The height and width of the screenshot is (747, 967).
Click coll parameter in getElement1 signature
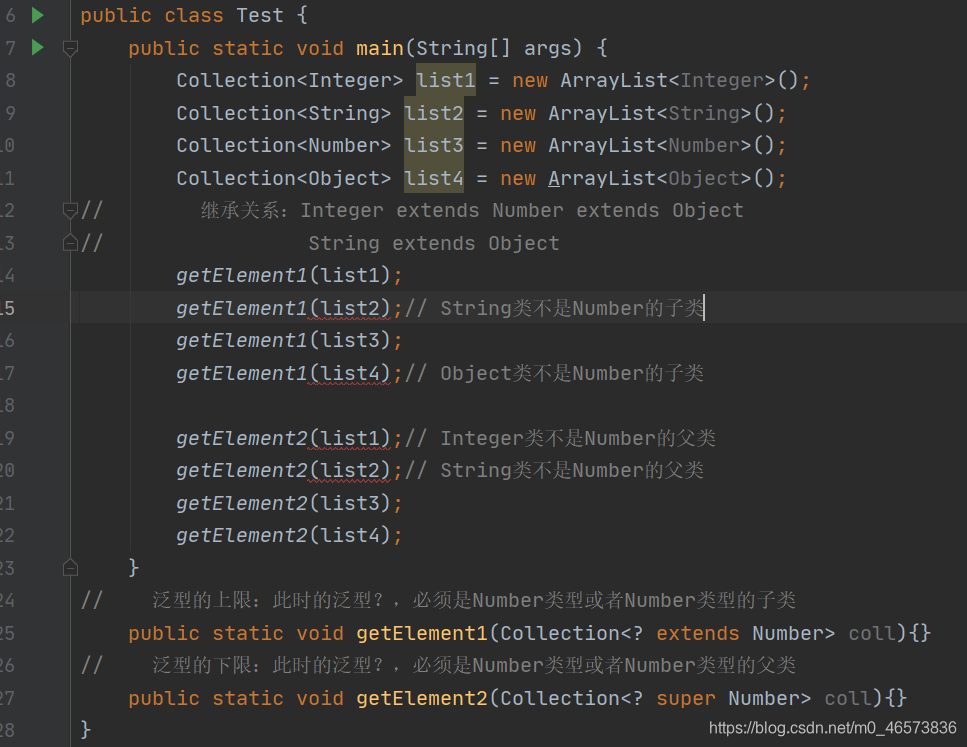pyautogui.click(x=871, y=633)
